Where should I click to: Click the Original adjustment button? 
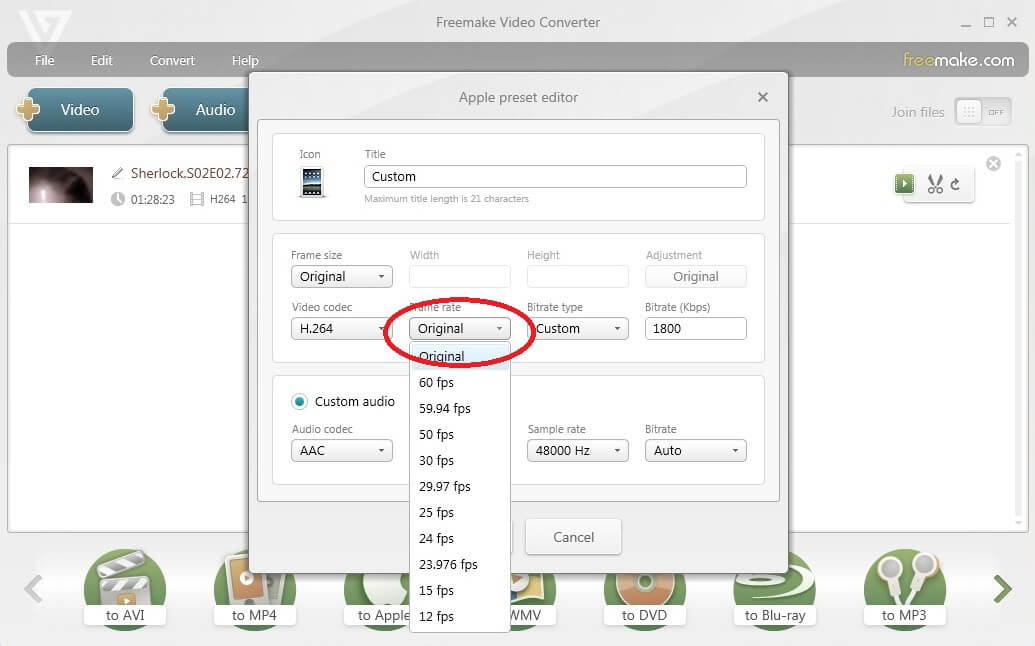(x=696, y=276)
